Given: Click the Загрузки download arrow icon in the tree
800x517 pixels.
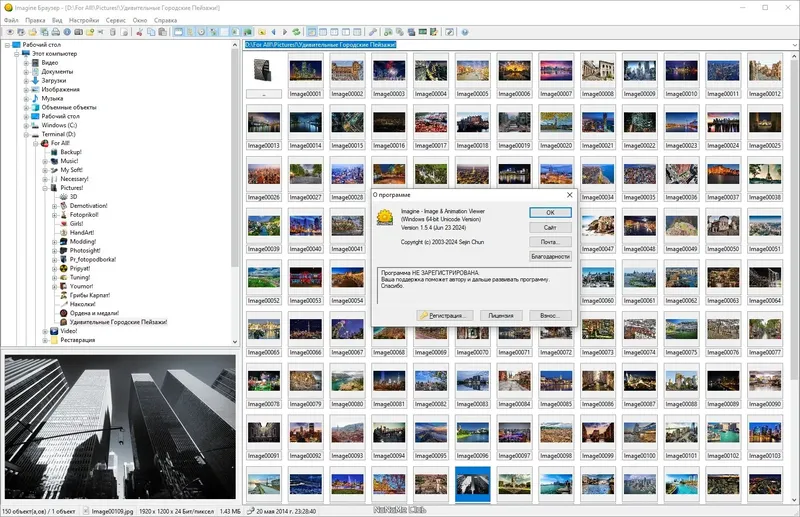Looking at the screenshot, I should click(35, 80).
